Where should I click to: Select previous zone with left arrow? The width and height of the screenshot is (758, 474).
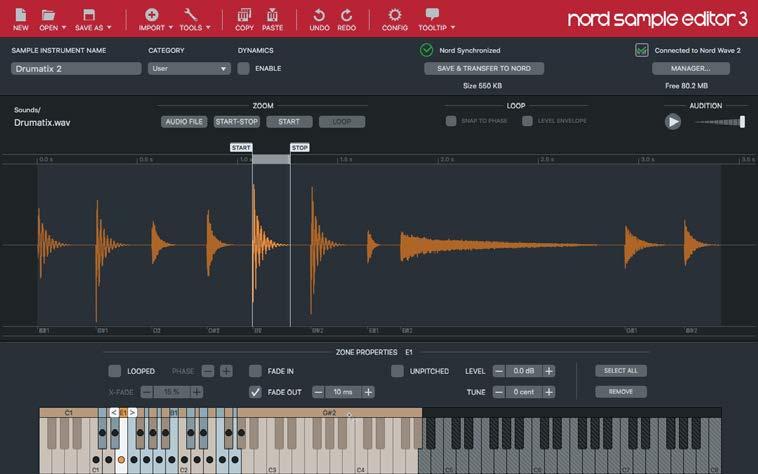point(114,413)
